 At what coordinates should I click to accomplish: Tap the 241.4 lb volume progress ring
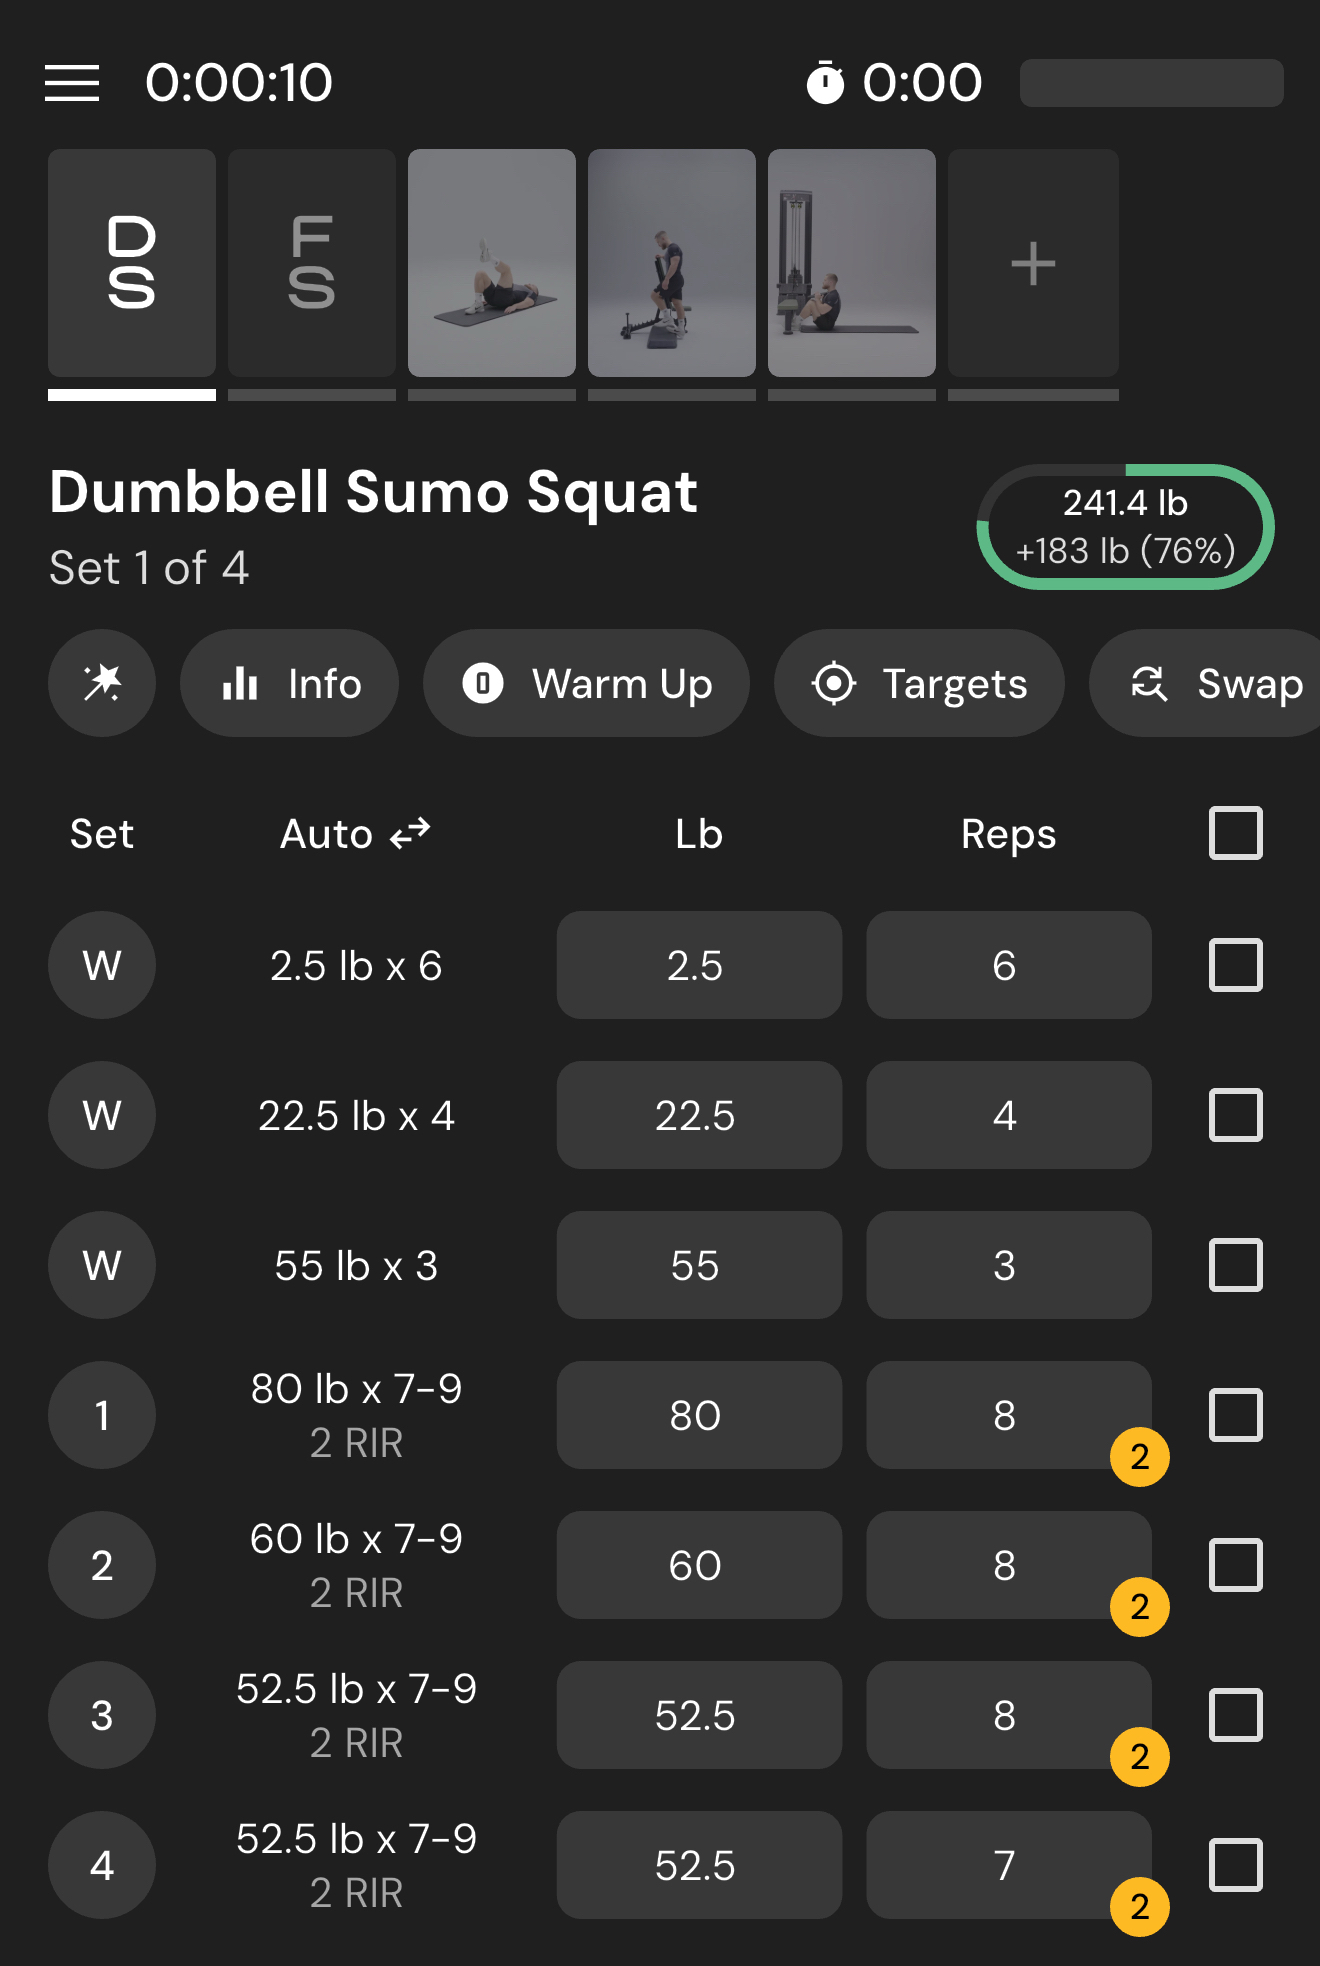coord(1125,527)
